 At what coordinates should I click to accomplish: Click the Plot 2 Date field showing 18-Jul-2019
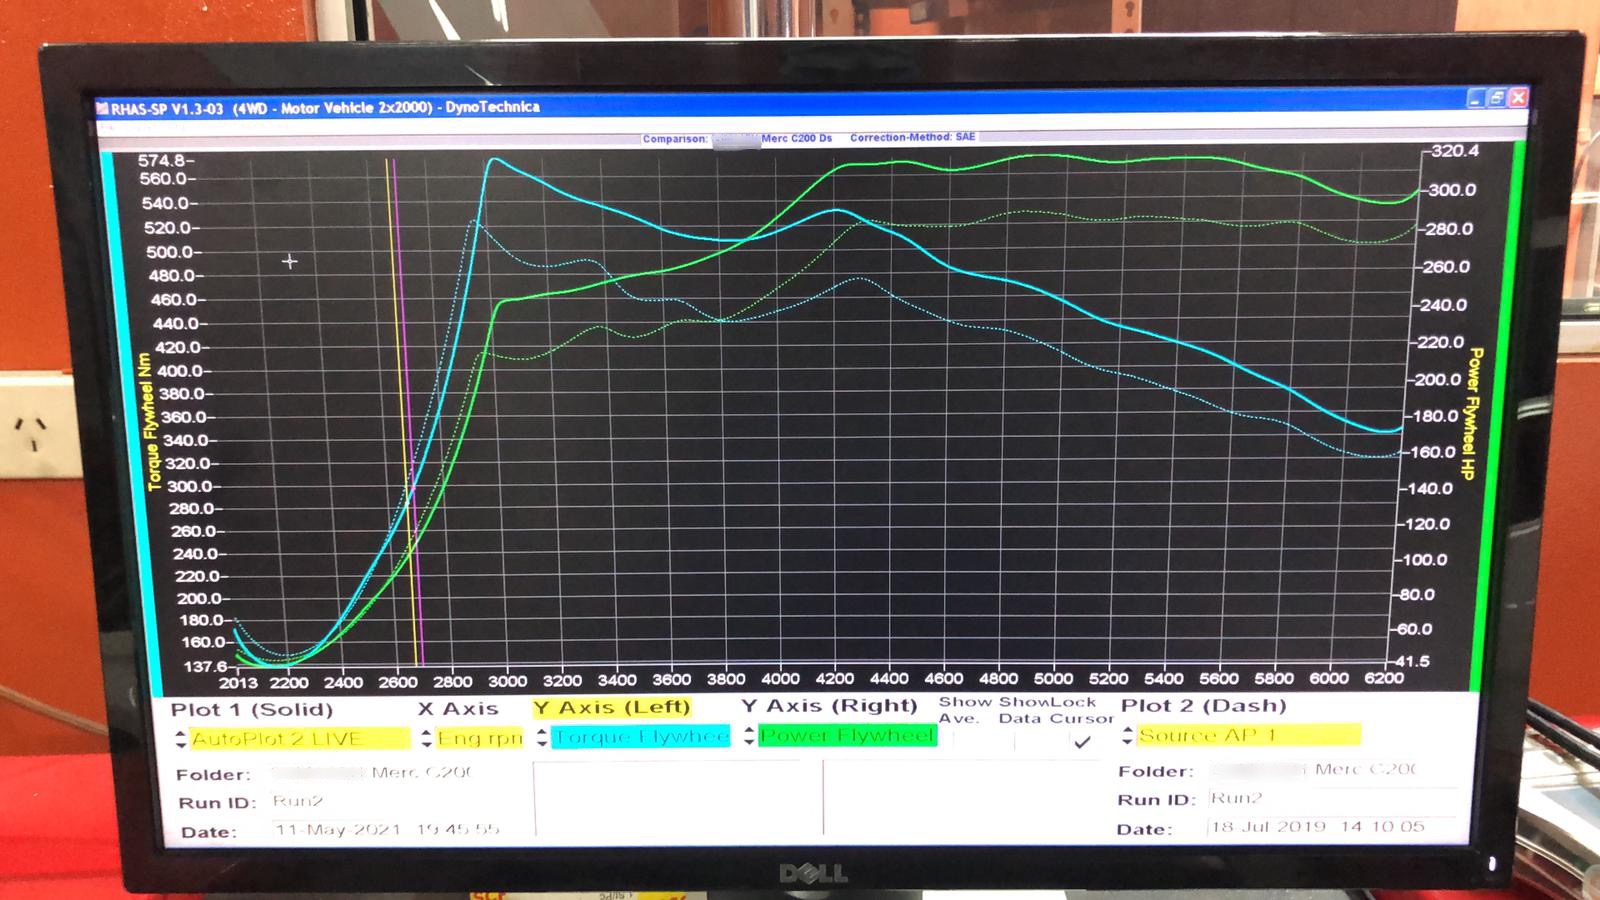pos(1330,827)
